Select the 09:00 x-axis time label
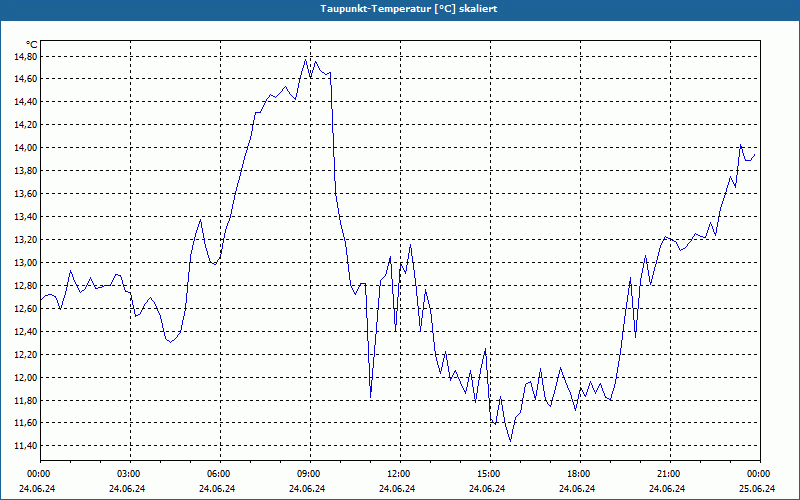Viewport: 800px width, 500px height. pos(308,474)
